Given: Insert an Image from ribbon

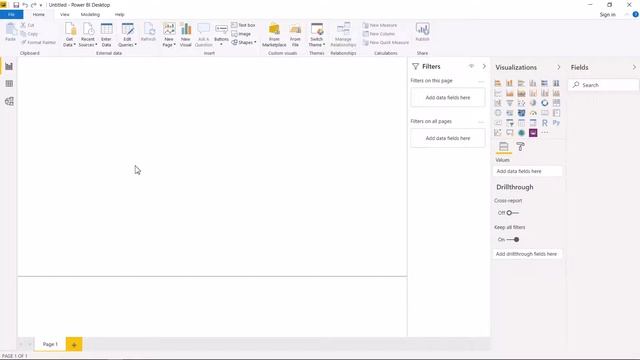Looking at the screenshot, I should click(x=241, y=34).
